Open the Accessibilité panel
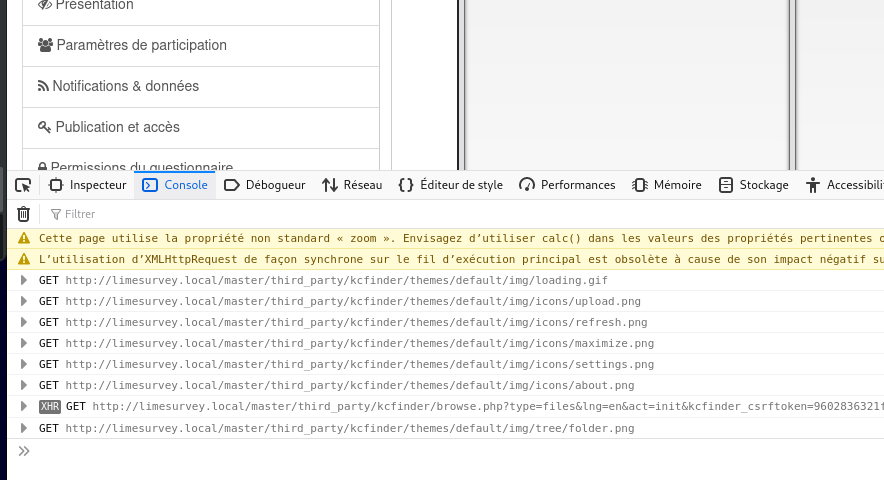 click(x=844, y=185)
